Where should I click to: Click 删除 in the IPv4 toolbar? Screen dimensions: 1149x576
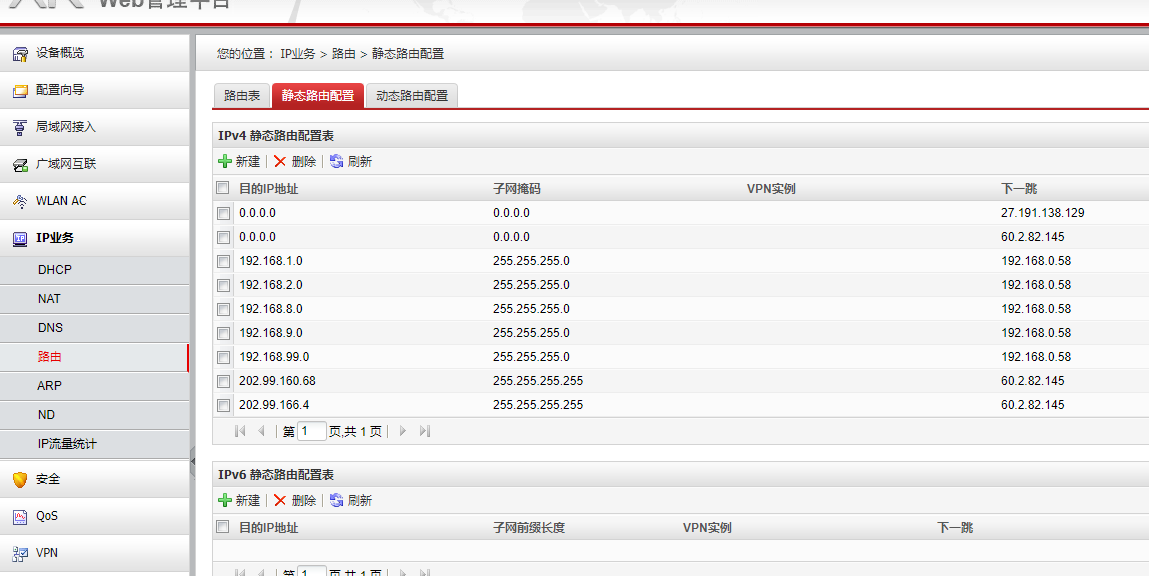[295, 161]
